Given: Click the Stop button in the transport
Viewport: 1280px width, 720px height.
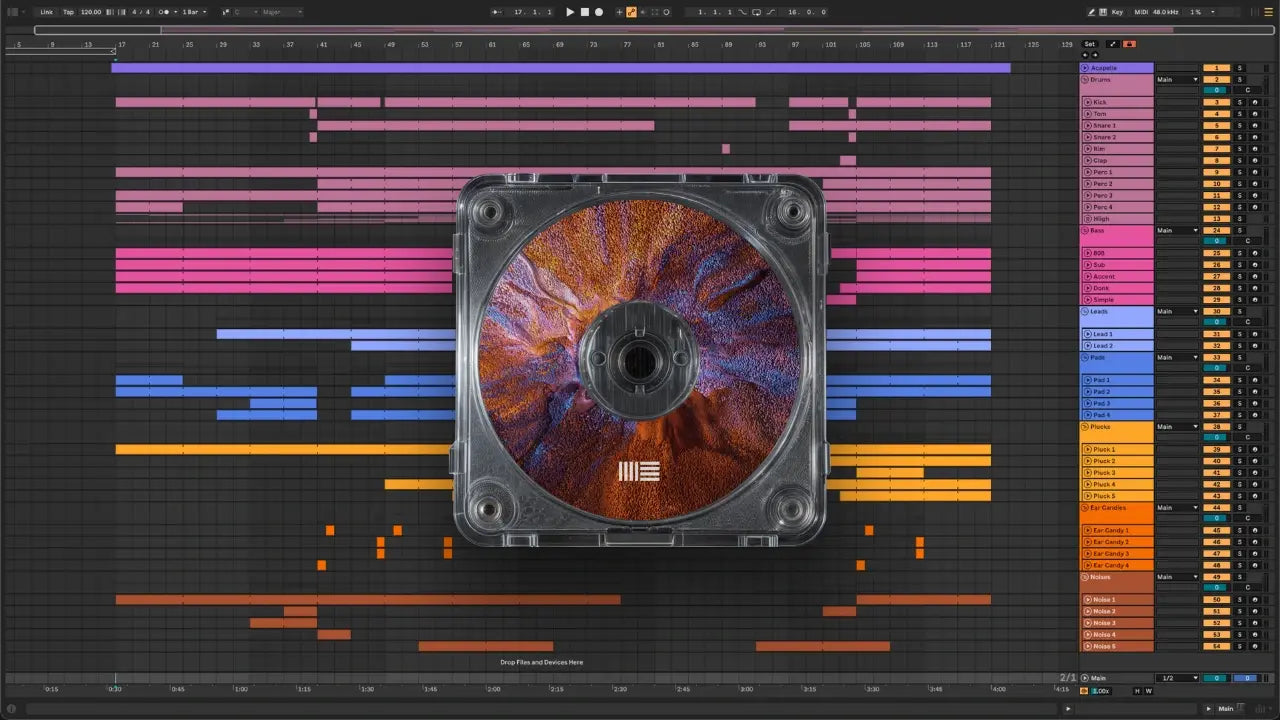Looking at the screenshot, I should (x=585, y=12).
